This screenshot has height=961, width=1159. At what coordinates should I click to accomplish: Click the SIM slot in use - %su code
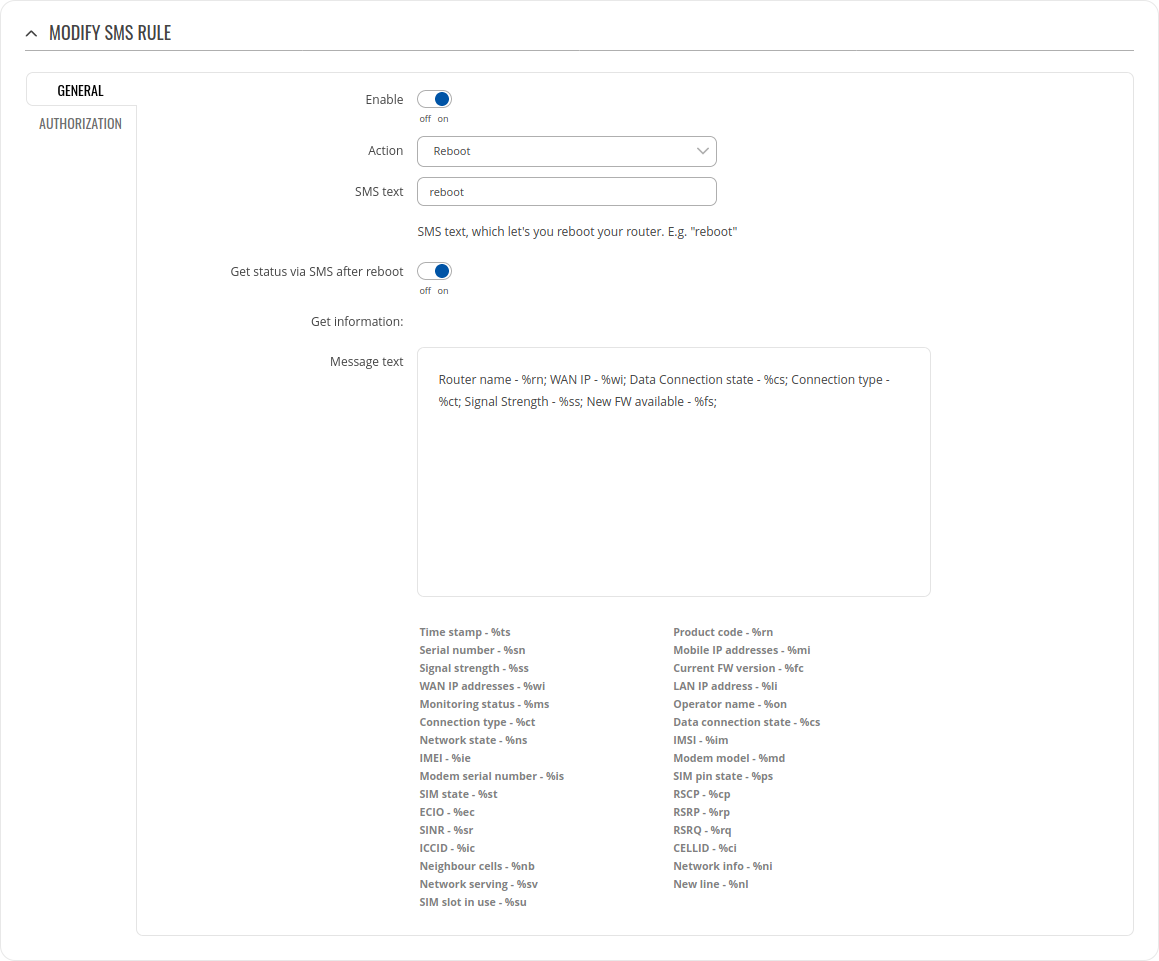pyautogui.click(x=473, y=903)
